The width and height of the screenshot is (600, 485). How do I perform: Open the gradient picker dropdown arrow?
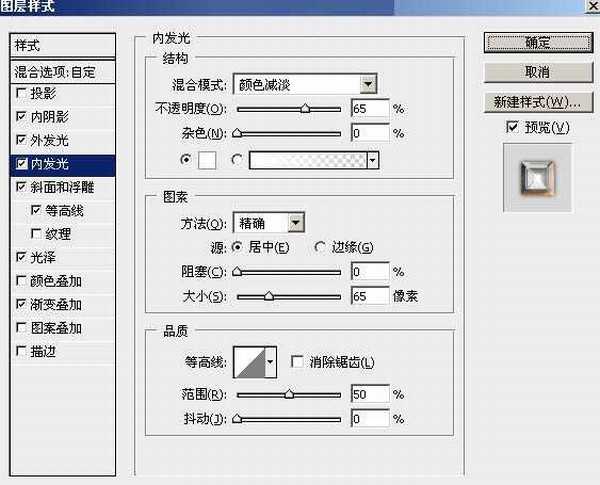372,160
